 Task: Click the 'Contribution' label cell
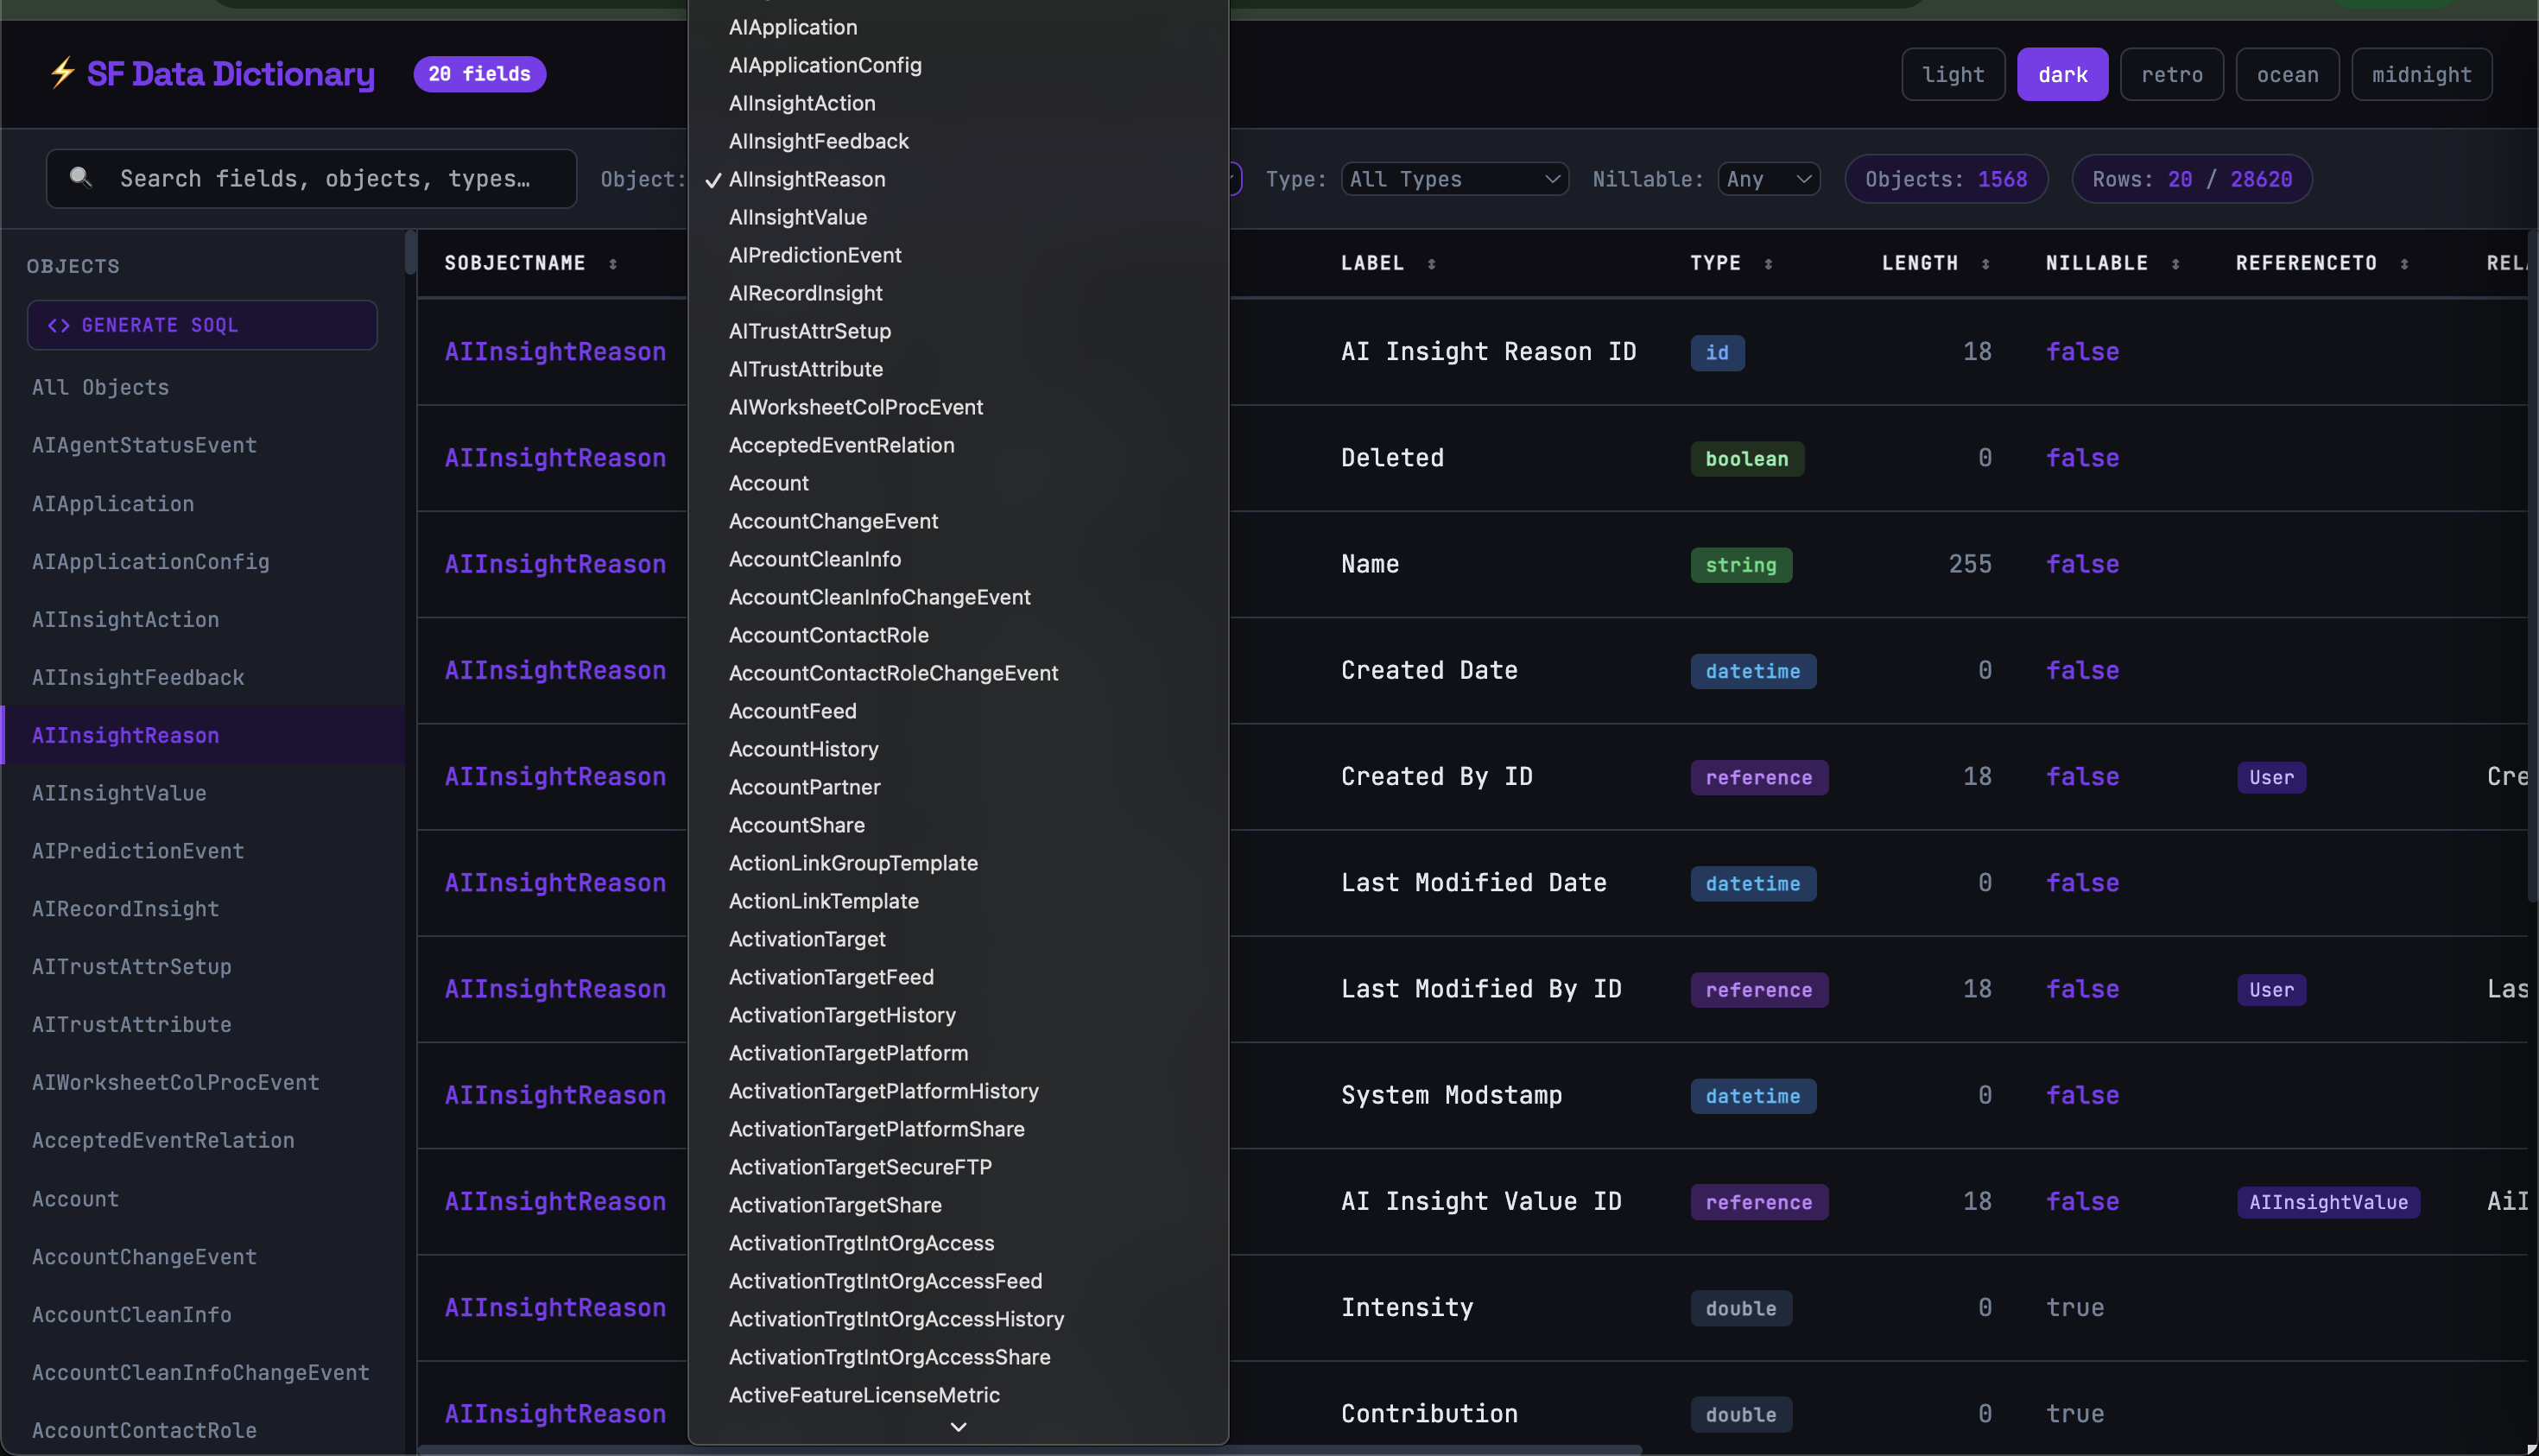click(x=1429, y=1414)
